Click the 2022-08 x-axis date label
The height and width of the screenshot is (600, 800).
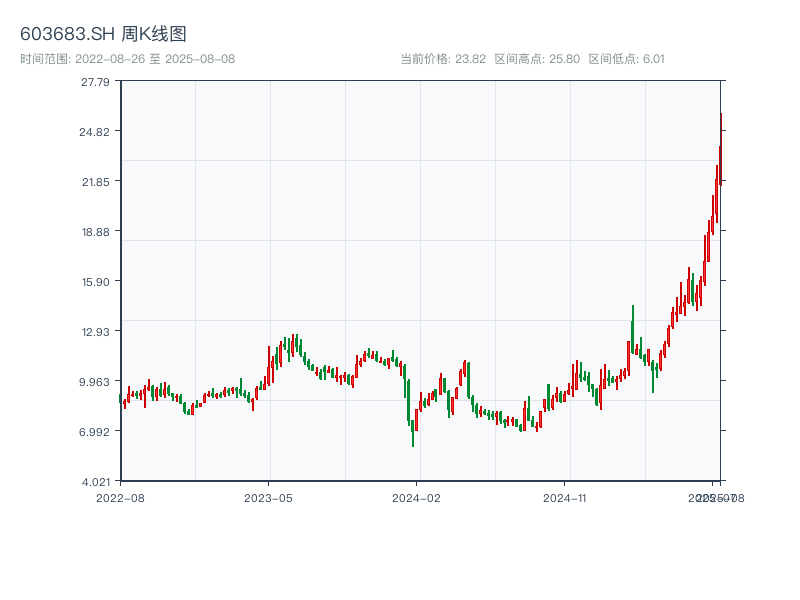pyautogui.click(x=120, y=497)
